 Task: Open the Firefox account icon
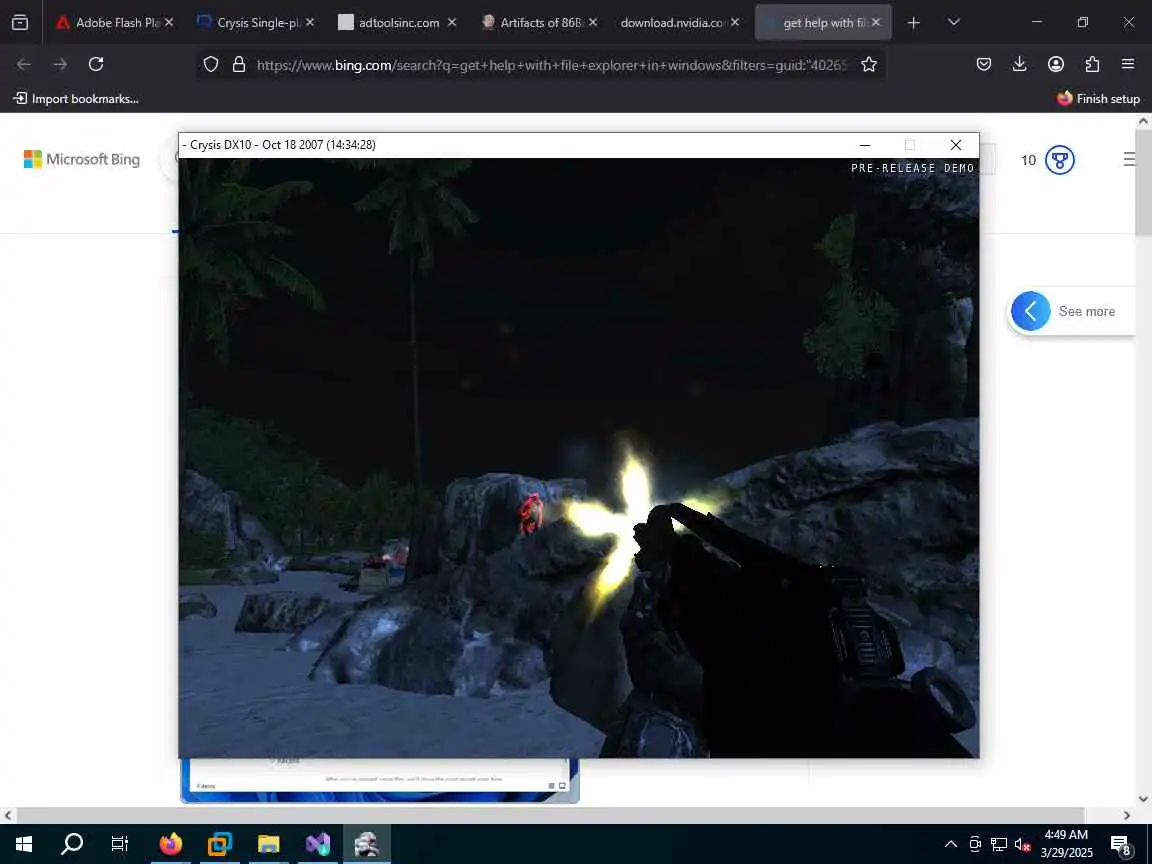coord(1056,65)
